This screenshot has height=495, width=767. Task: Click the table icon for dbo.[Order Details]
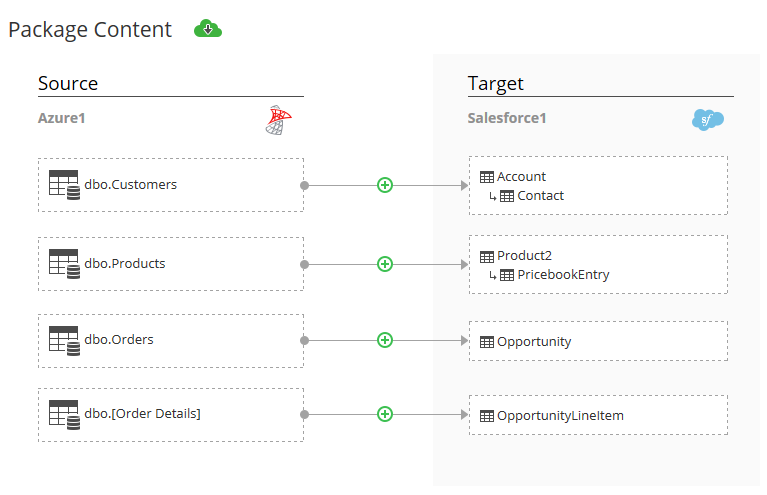[x=64, y=415]
